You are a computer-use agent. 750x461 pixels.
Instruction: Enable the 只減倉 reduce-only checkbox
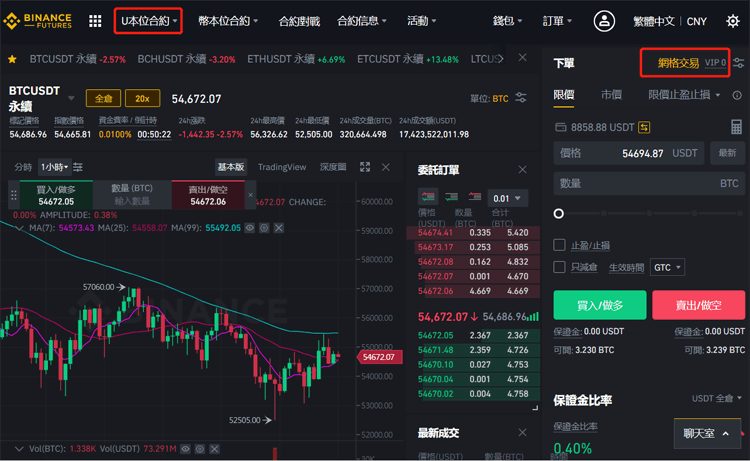[559, 267]
